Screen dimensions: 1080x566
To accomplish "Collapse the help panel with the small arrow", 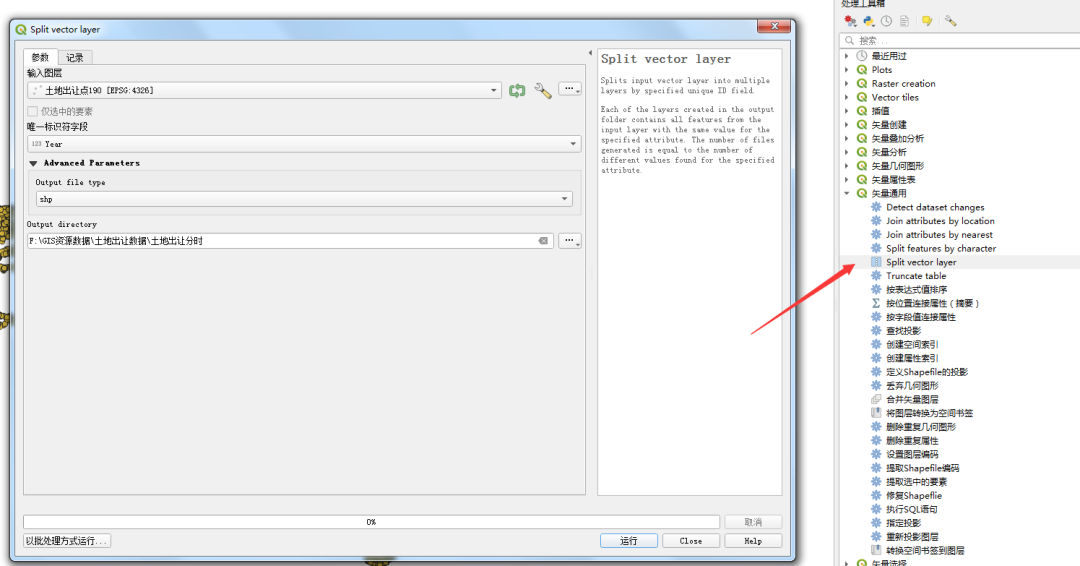I will tap(590, 52).
